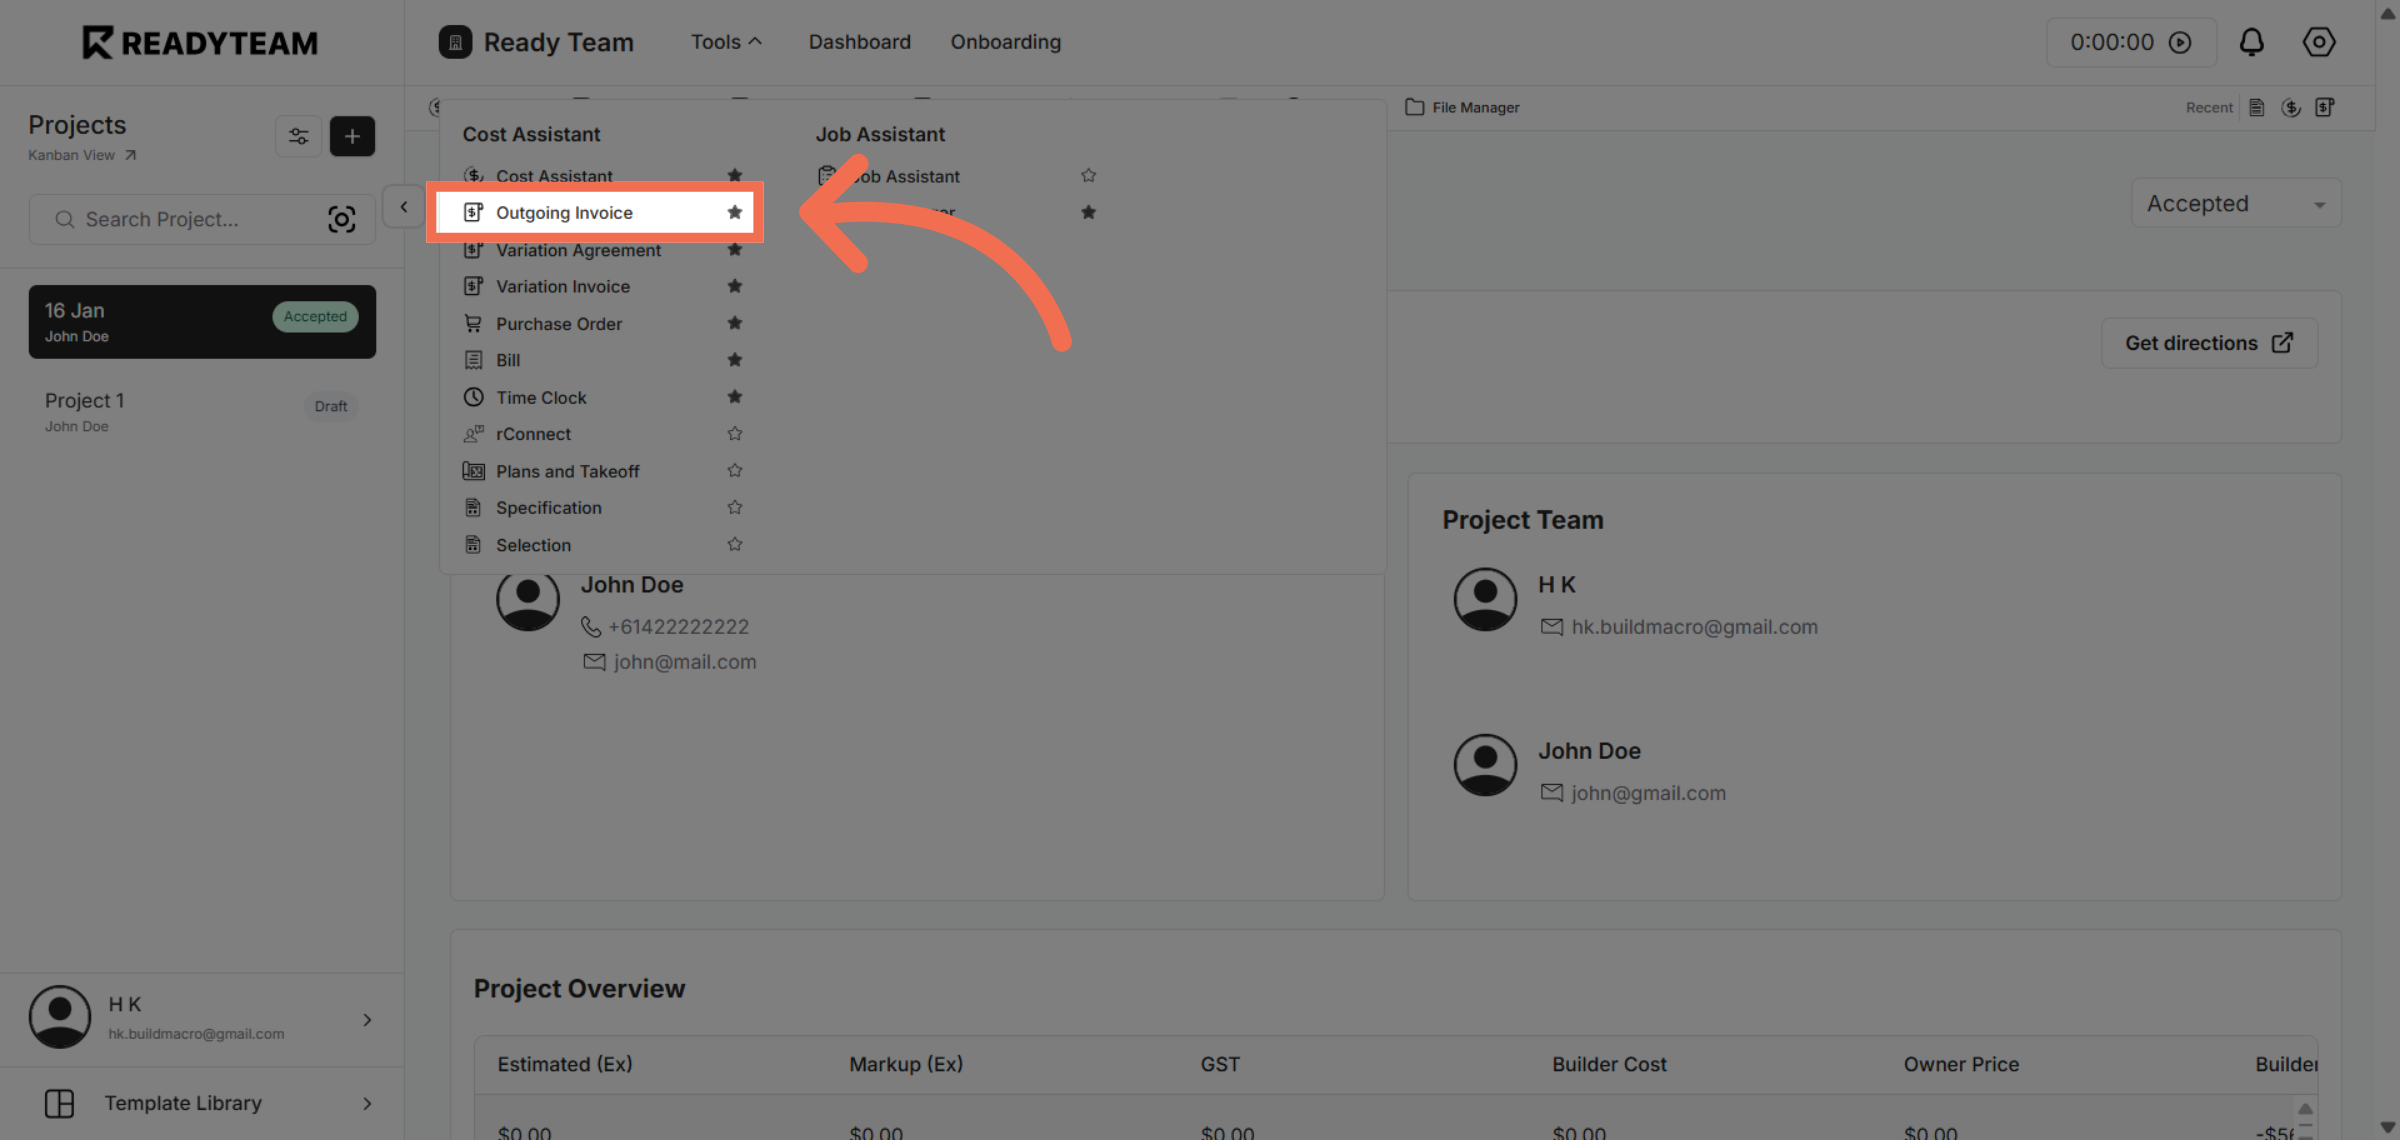Toggle favorite star for Plans and Takeoff
The height and width of the screenshot is (1140, 2400).
coord(735,471)
